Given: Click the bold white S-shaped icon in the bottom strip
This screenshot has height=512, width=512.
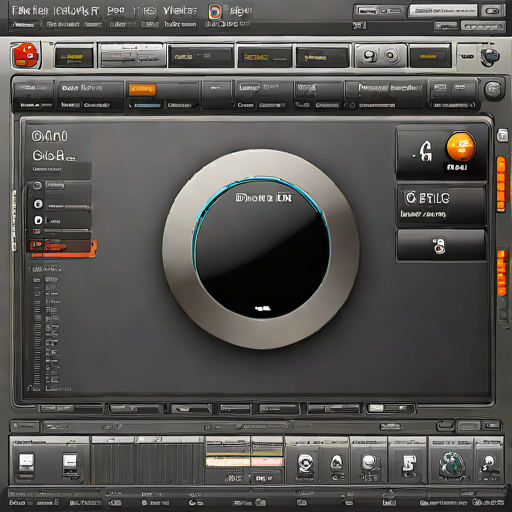Looking at the screenshot, I should [409, 464].
